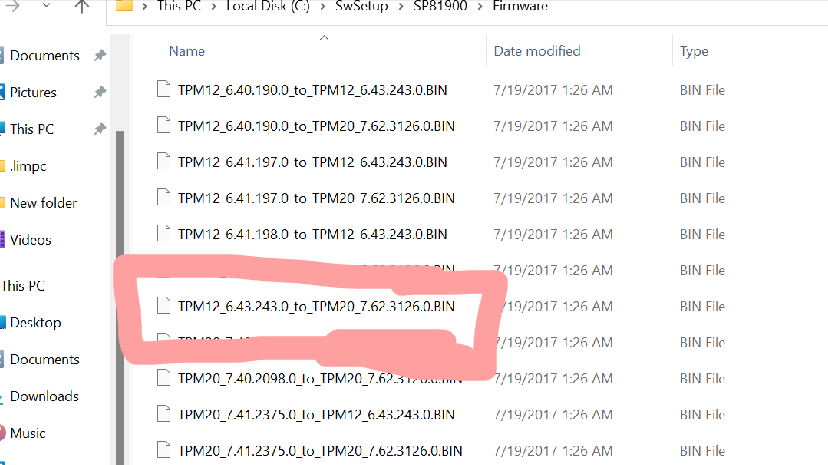828x465 pixels.
Task: Click the folder icon in the address bar
Action: [x=124, y=6]
